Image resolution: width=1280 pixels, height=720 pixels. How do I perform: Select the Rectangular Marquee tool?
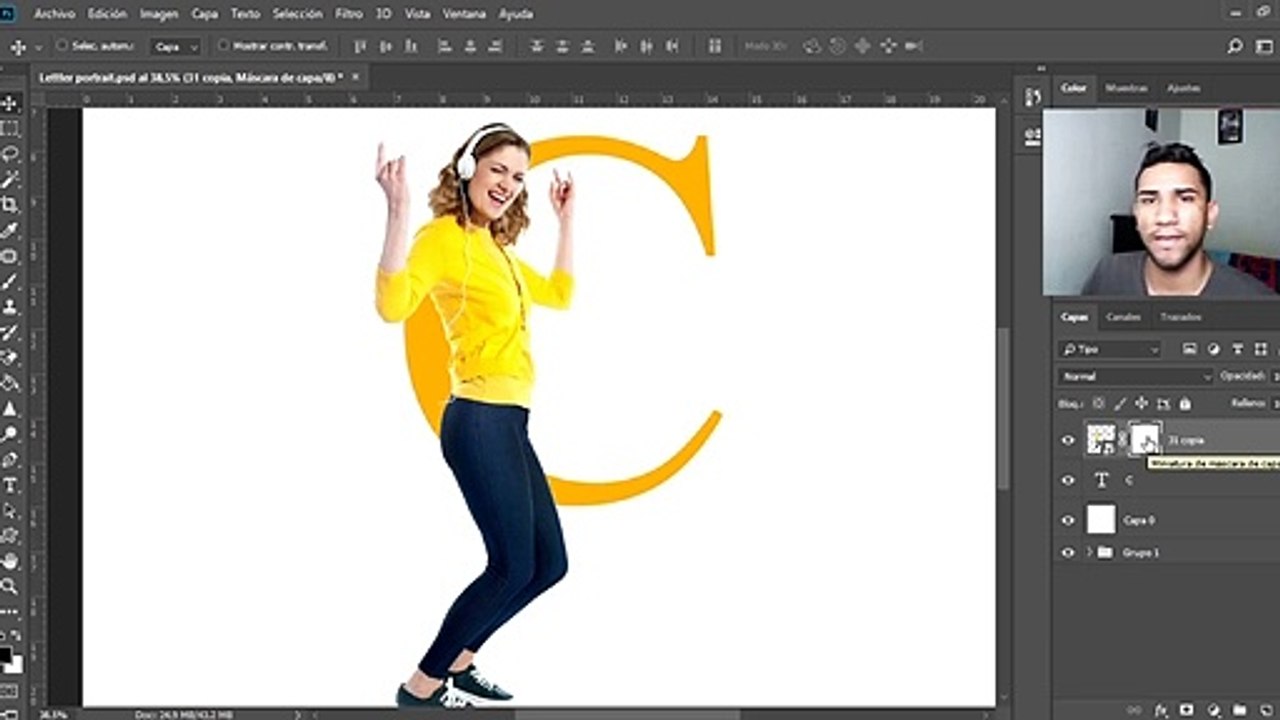[x=10, y=129]
